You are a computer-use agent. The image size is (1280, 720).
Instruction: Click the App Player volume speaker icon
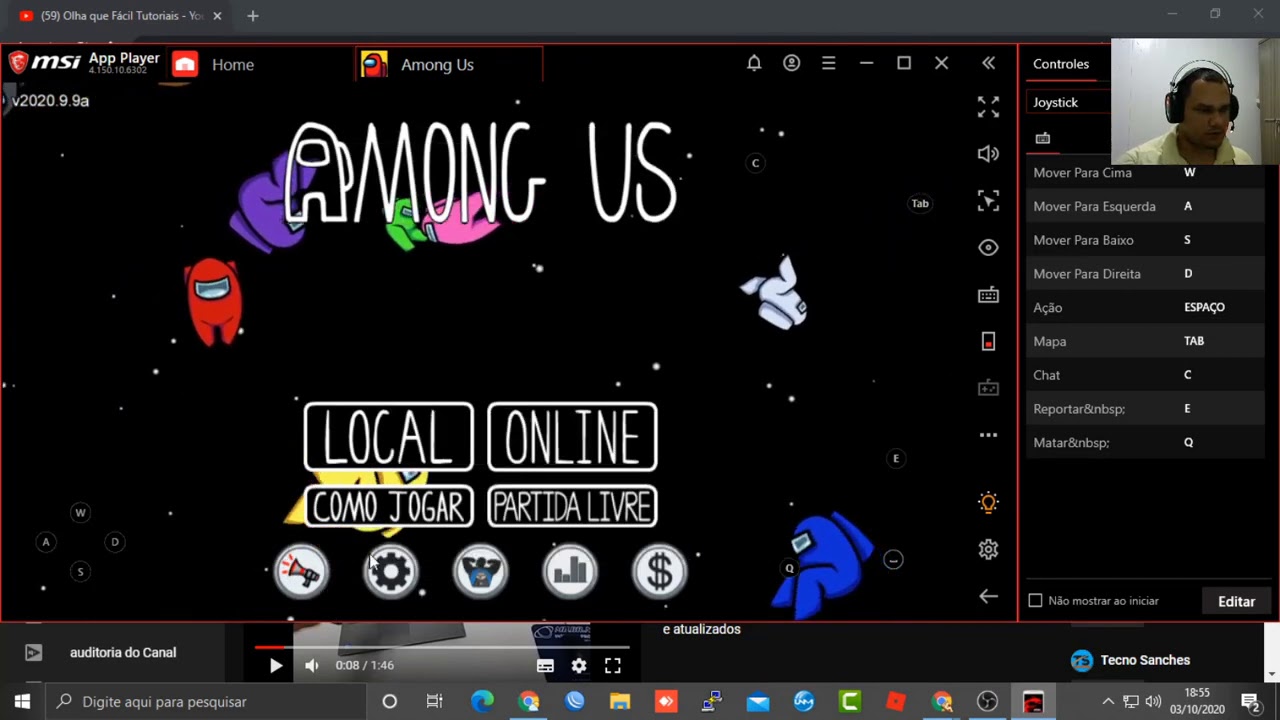(x=988, y=153)
